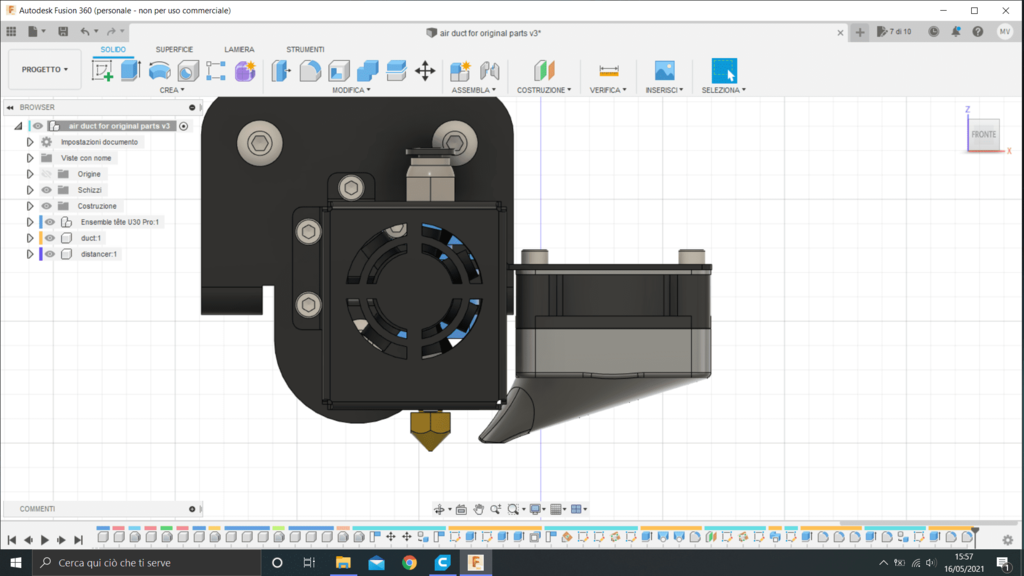This screenshot has height=576, width=1024.
Task: Toggle visibility of Origine folder
Action: coord(46,174)
